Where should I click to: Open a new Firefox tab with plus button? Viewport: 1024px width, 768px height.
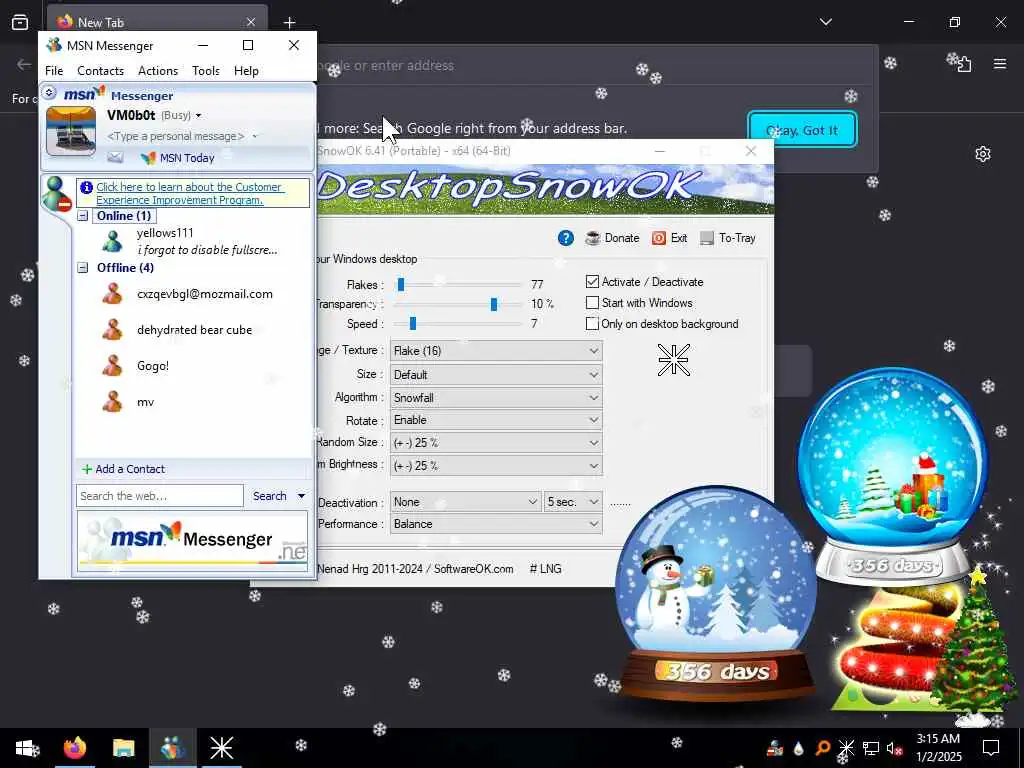(289, 22)
